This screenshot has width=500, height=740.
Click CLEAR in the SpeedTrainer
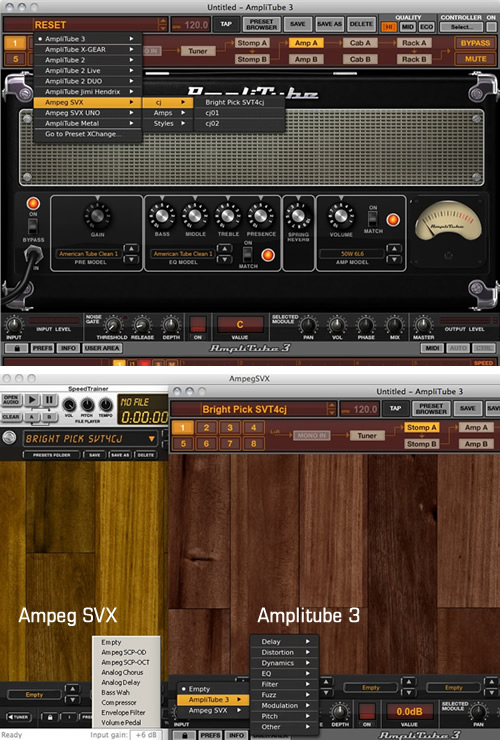click(x=11, y=417)
